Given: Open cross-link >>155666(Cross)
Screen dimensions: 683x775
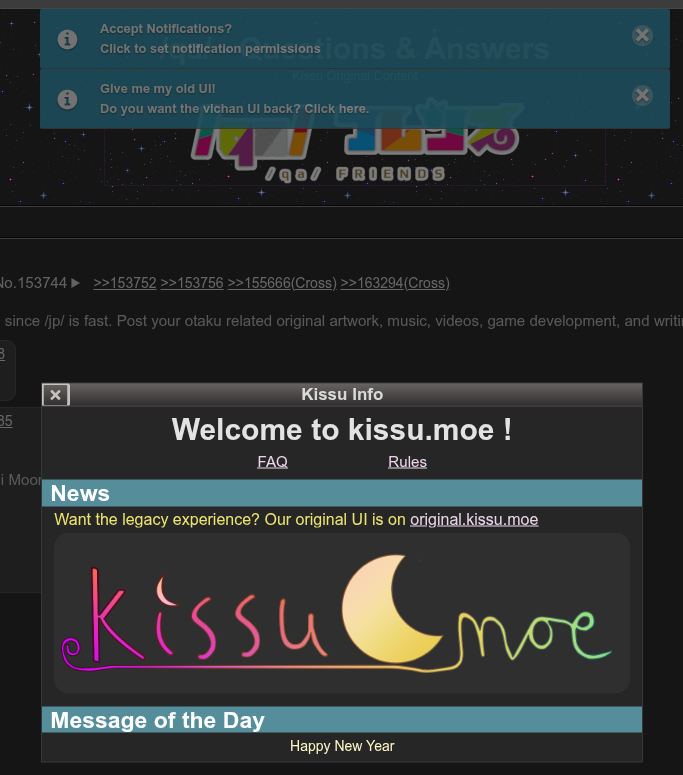Looking at the screenshot, I should click(282, 283).
